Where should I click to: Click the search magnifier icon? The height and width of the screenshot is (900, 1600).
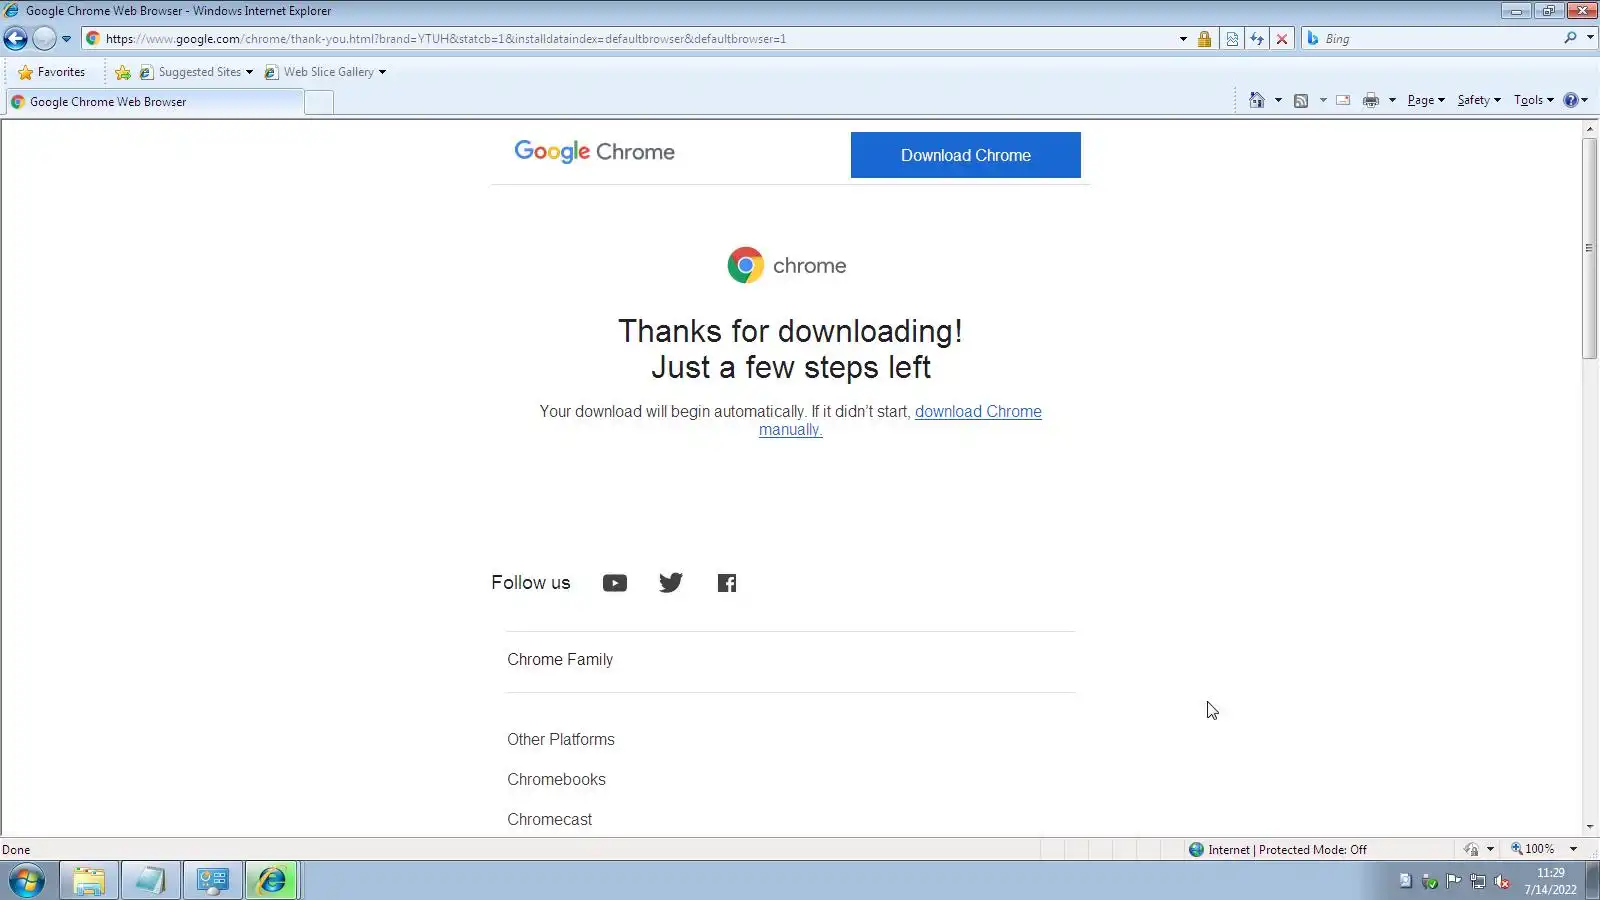(1571, 38)
